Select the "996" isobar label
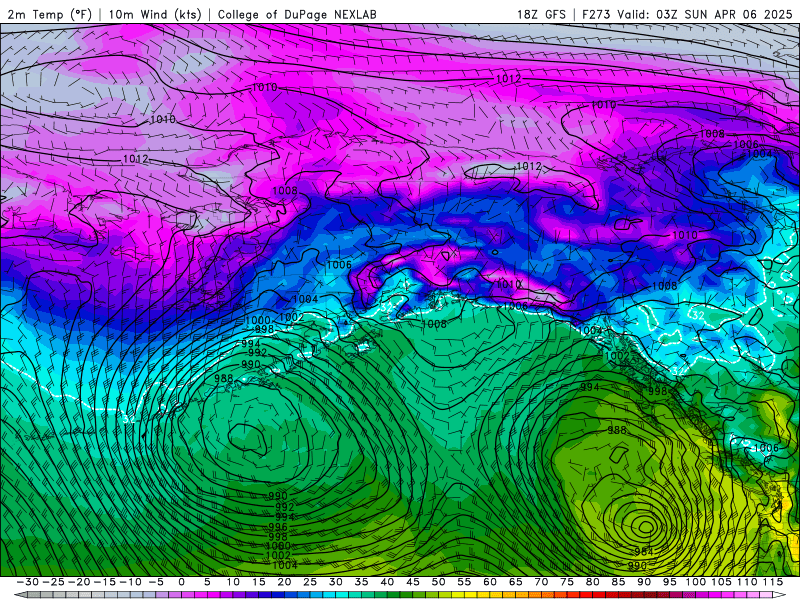 pyautogui.click(x=278, y=527)
